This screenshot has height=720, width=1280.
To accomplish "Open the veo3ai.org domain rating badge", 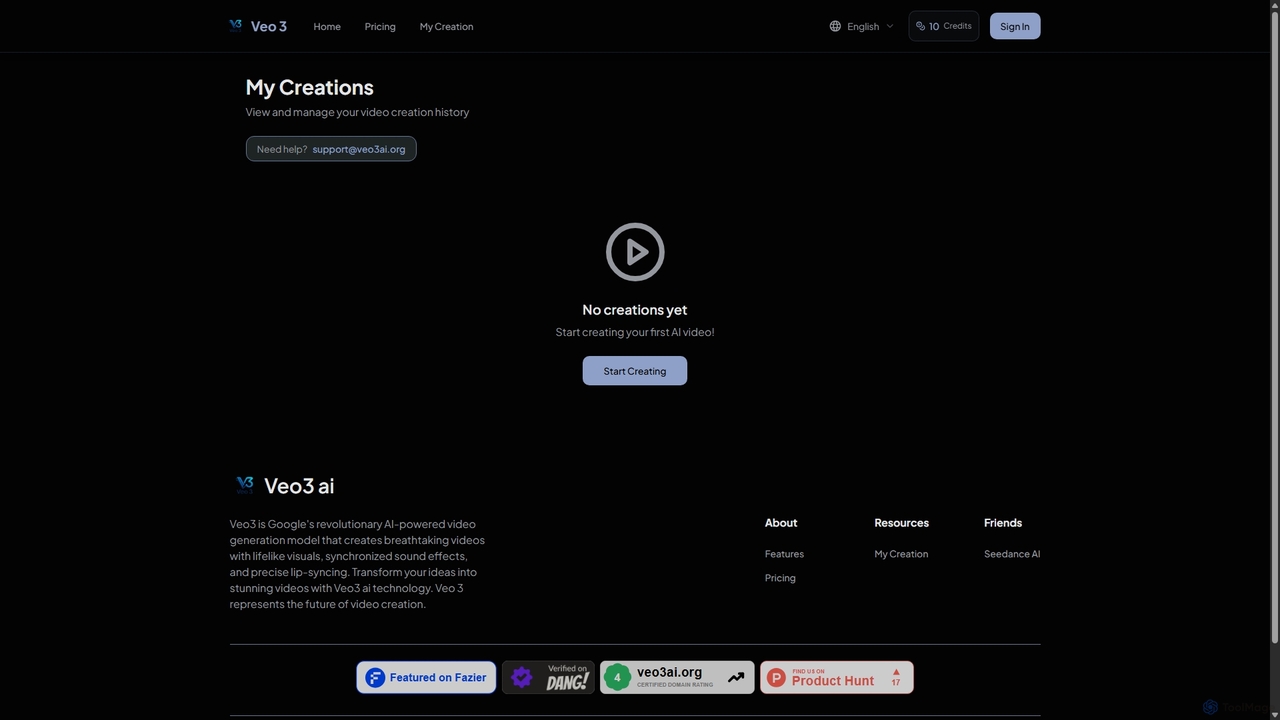I will (677, 677).
